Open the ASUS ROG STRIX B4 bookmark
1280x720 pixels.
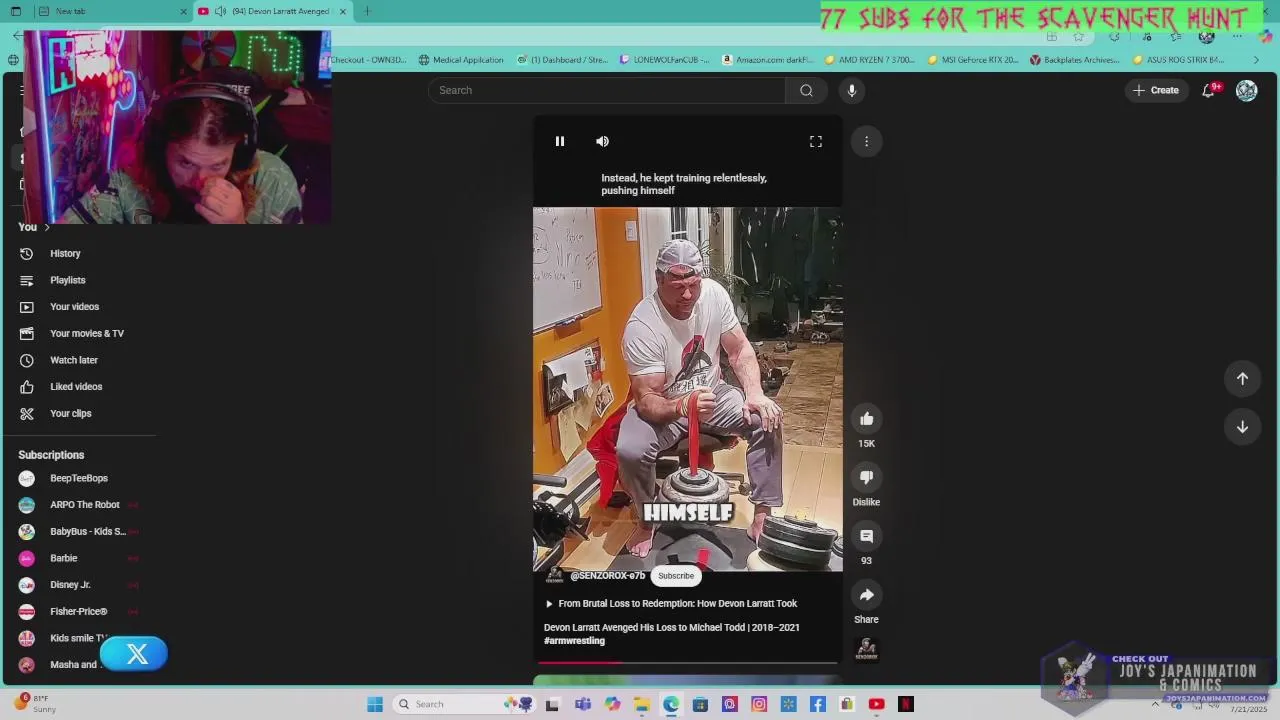[1178, 60]
